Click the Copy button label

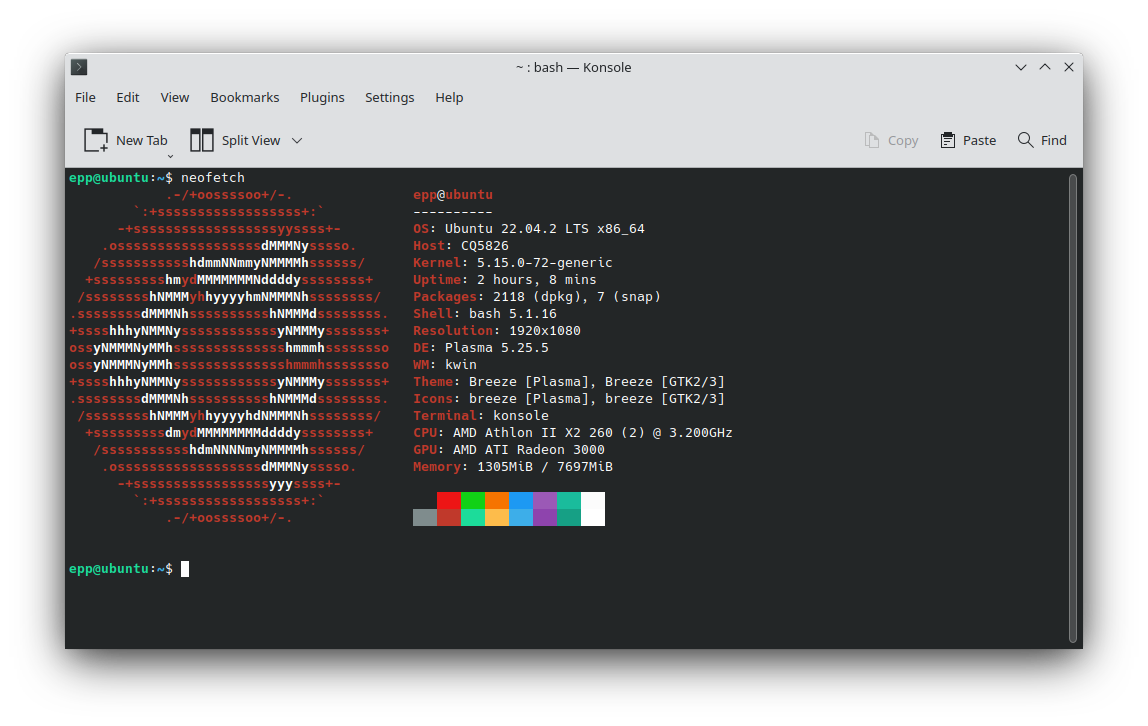pyautogui.click(x=903, y=141)
